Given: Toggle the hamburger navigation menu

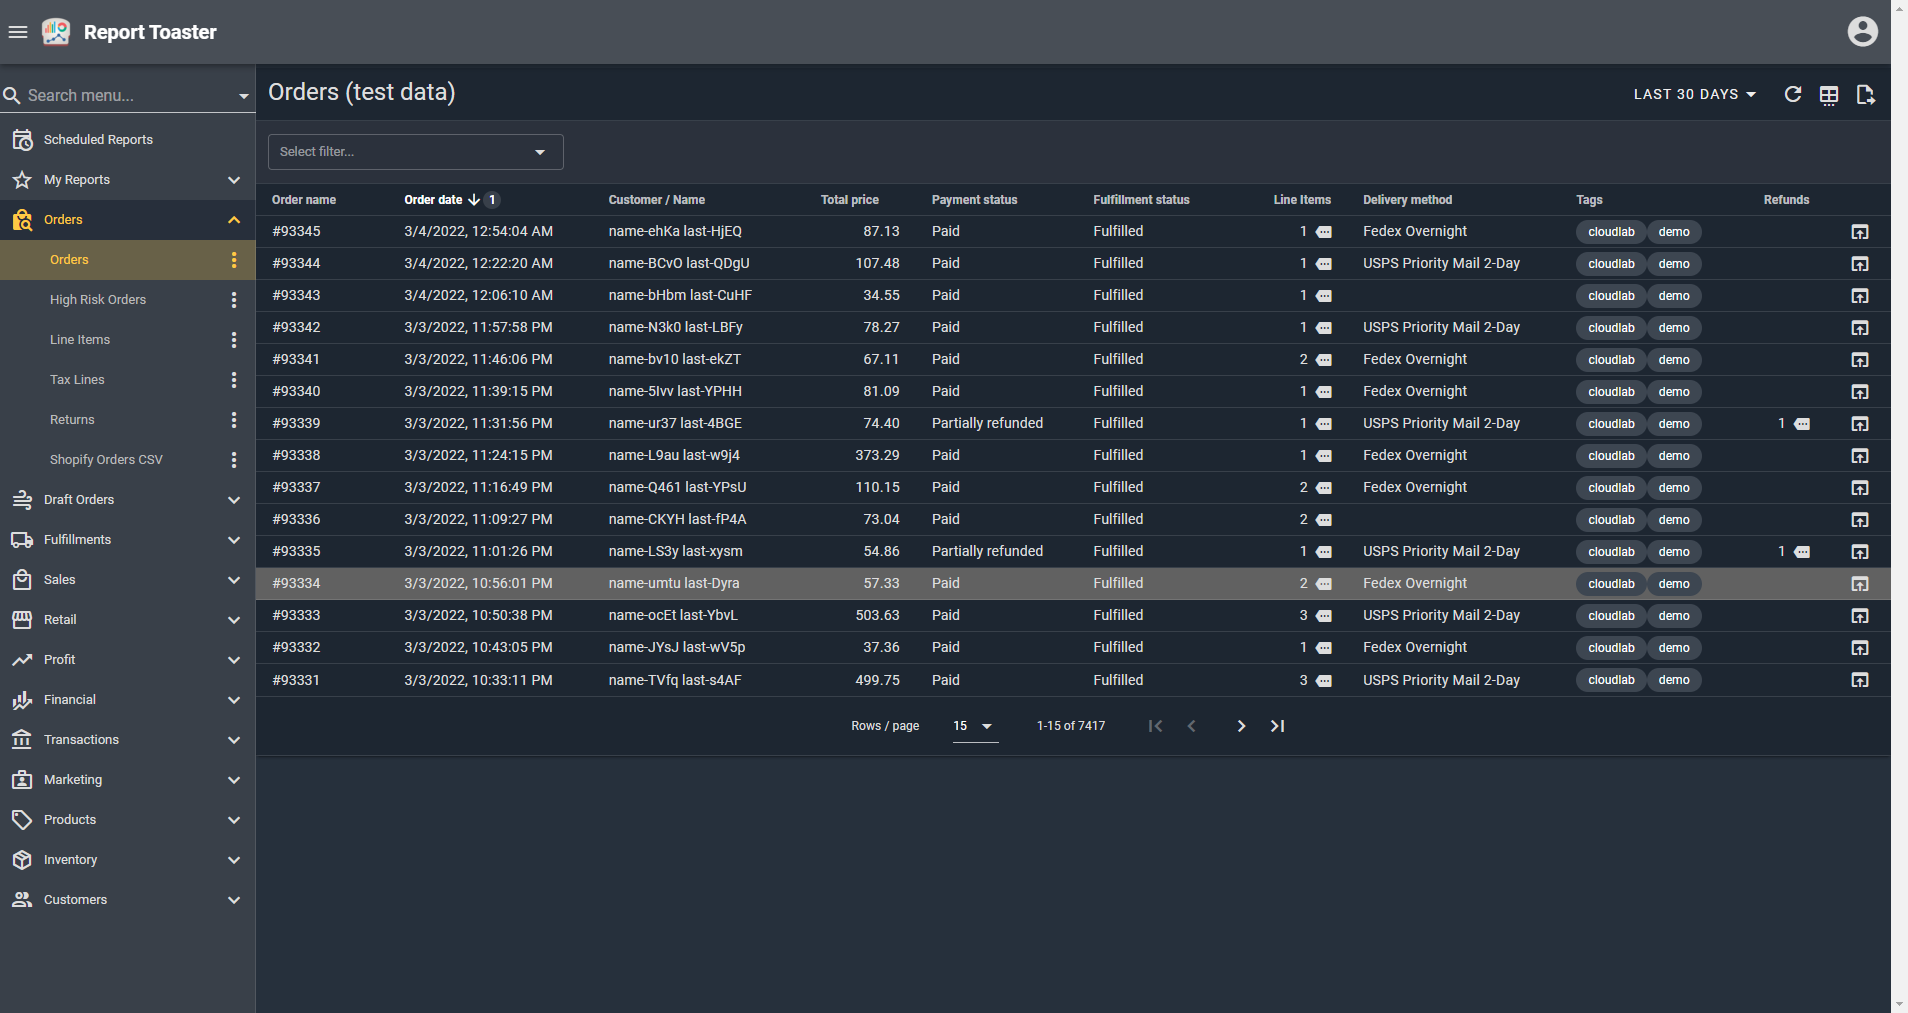Looking at the screenshot, I should (x=18, y=32).
